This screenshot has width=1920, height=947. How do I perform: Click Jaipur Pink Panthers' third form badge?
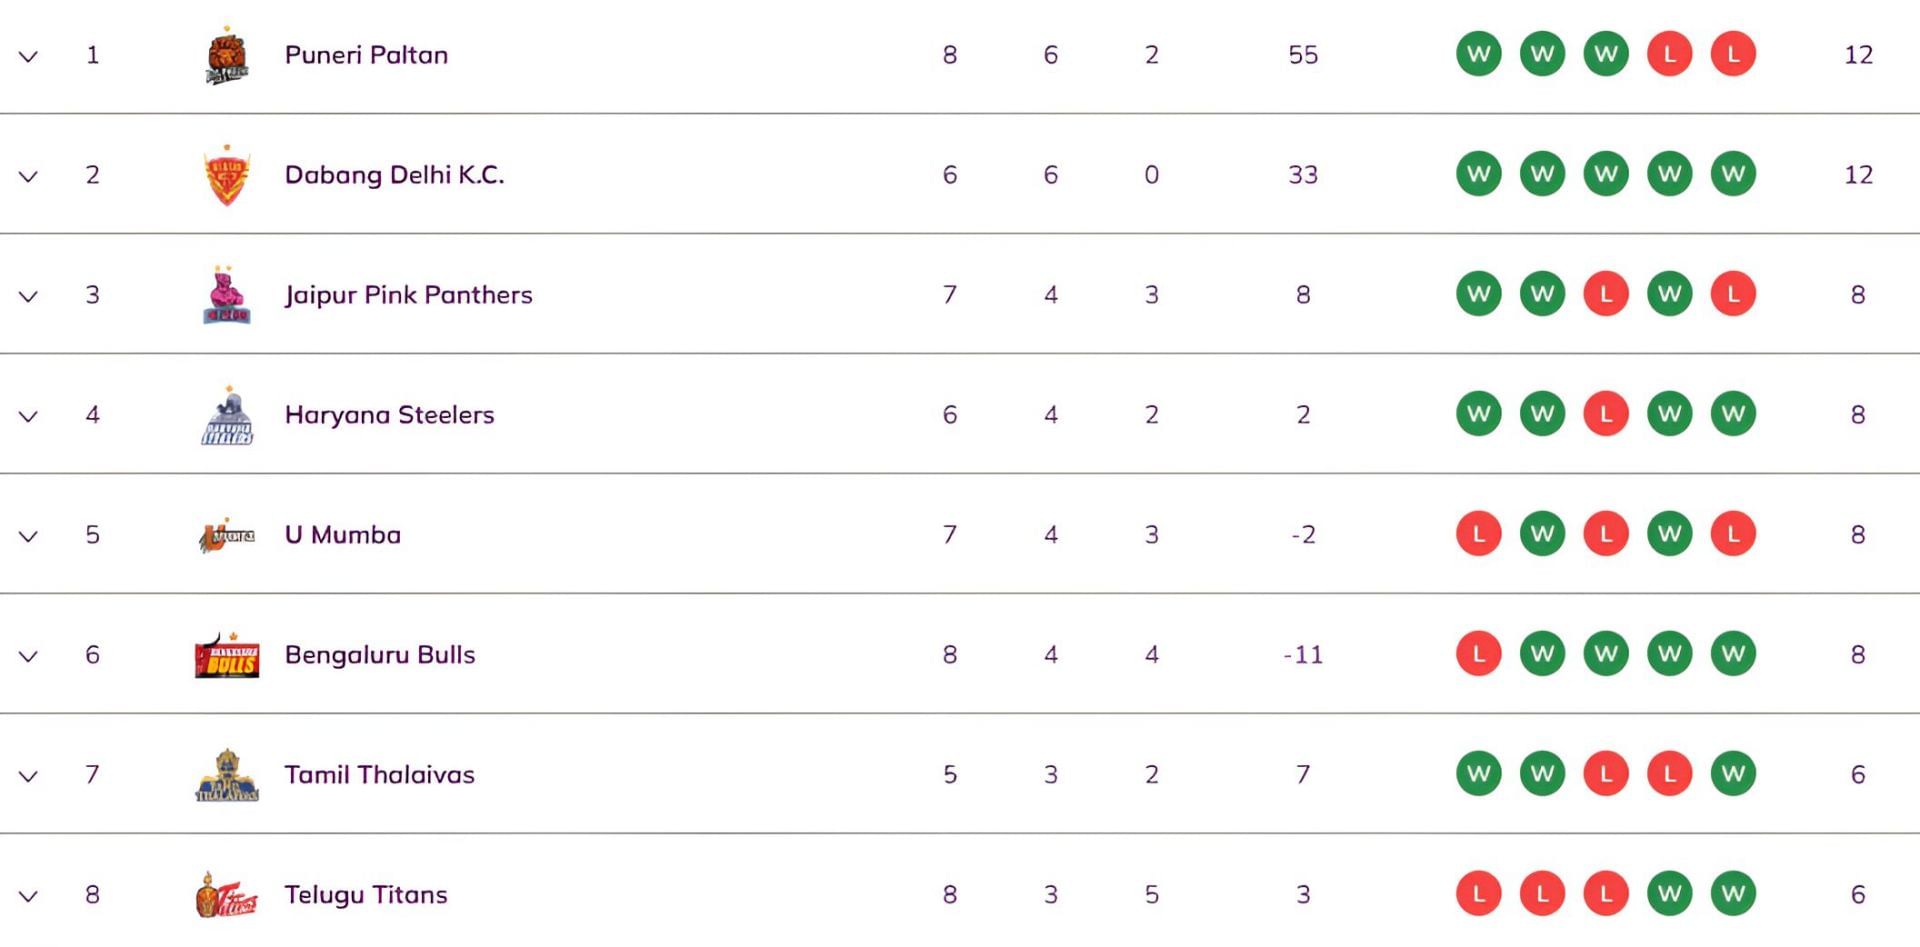click(x=1606, y=294)
